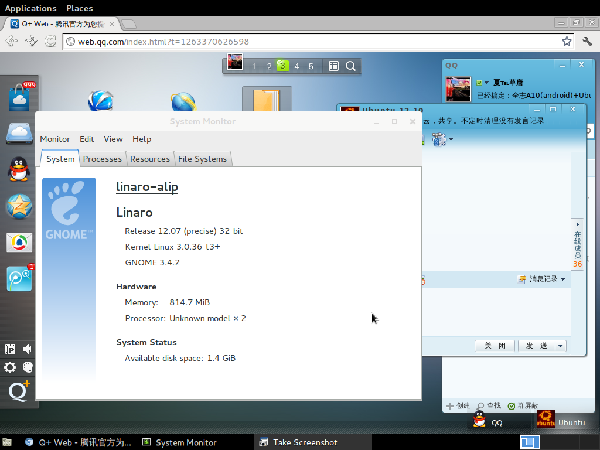Open a new browser tab
Screen dimensions: 600x450
[x=129, y=24]
